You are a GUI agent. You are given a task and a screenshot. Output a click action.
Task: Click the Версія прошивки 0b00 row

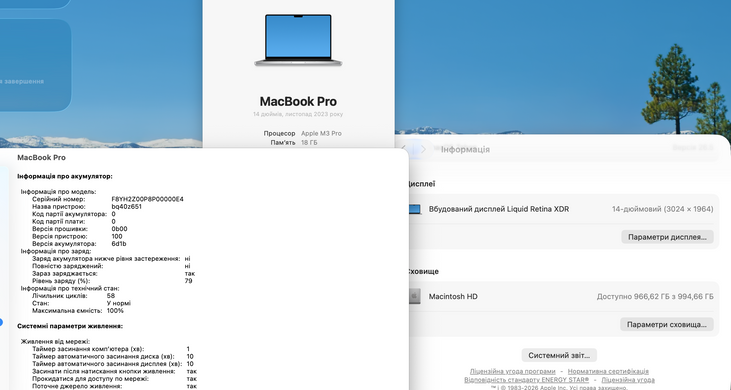click(x=80, y=229)
